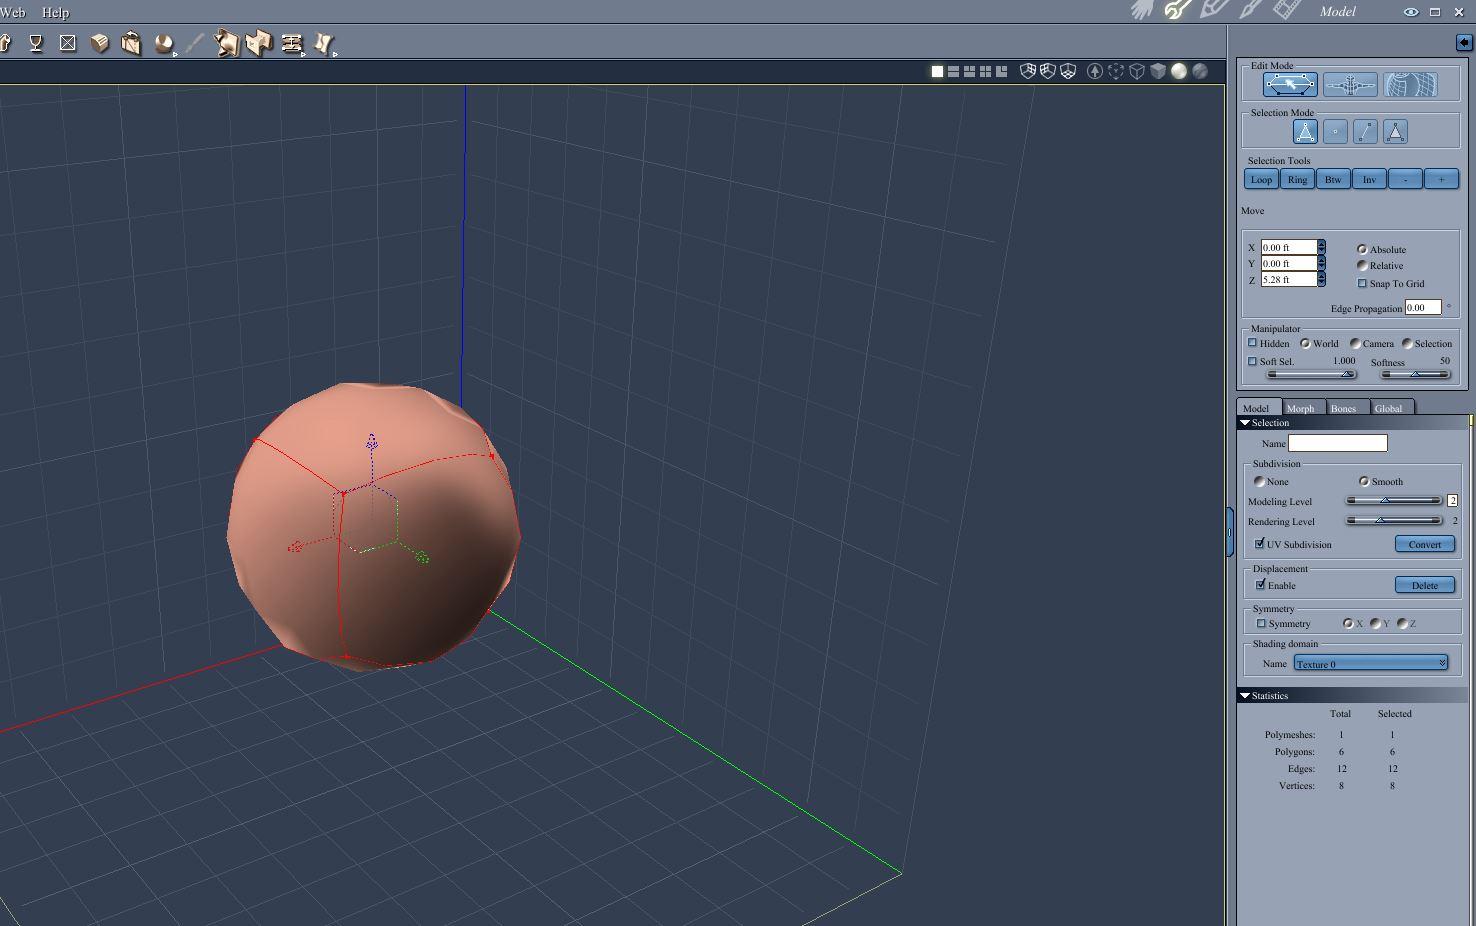Enable flat shaded cube display mode
The height and width of the screenshot is (926, 1476).
point(1158,71)
